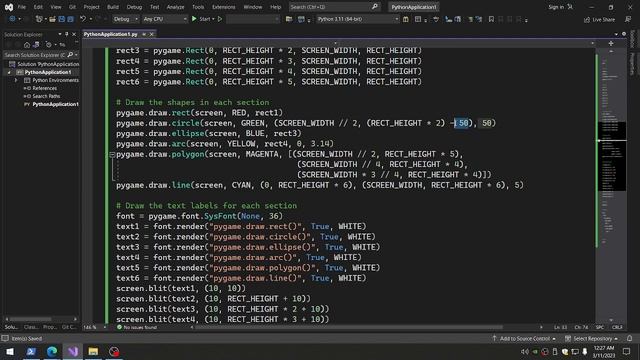Open File Explorer from taskbar
The image size is (640, 360).
pyautogui.click(x=93, y=351)
